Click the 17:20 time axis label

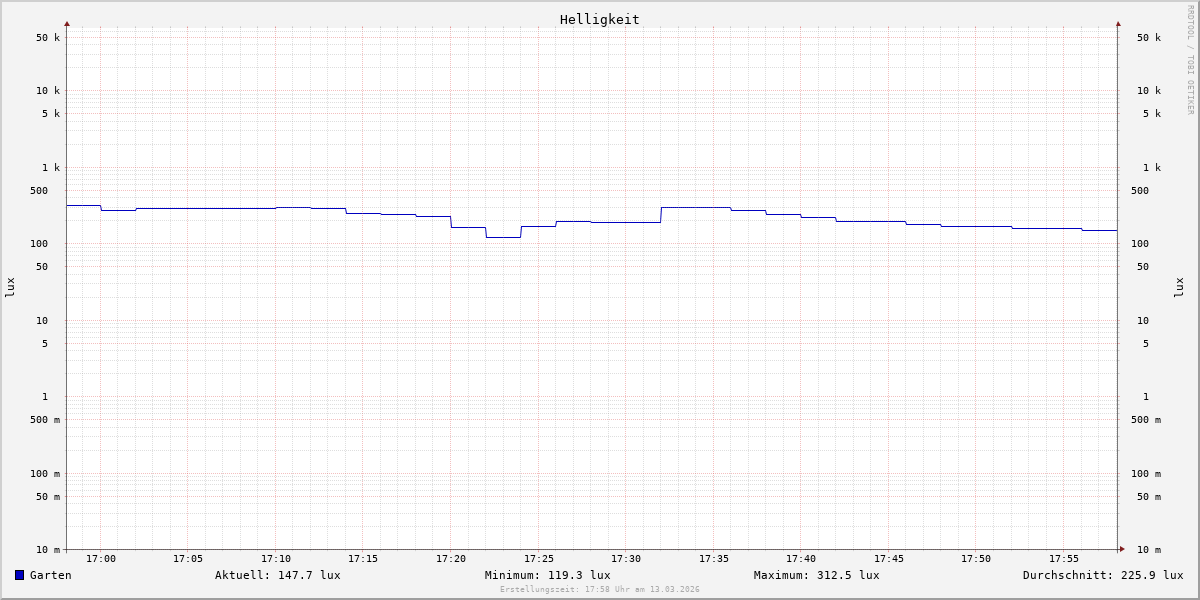click(x=451, y=559)
